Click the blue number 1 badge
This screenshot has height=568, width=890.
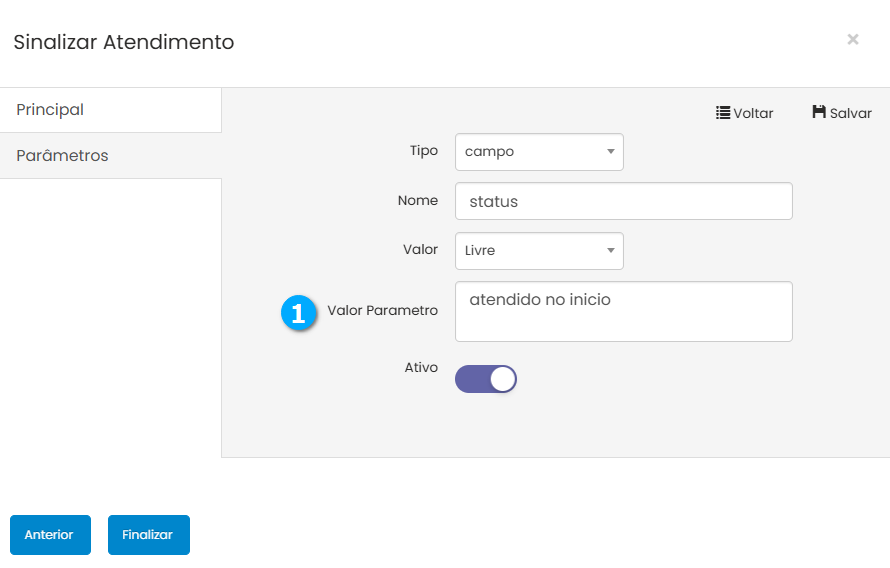click(298, 312)
